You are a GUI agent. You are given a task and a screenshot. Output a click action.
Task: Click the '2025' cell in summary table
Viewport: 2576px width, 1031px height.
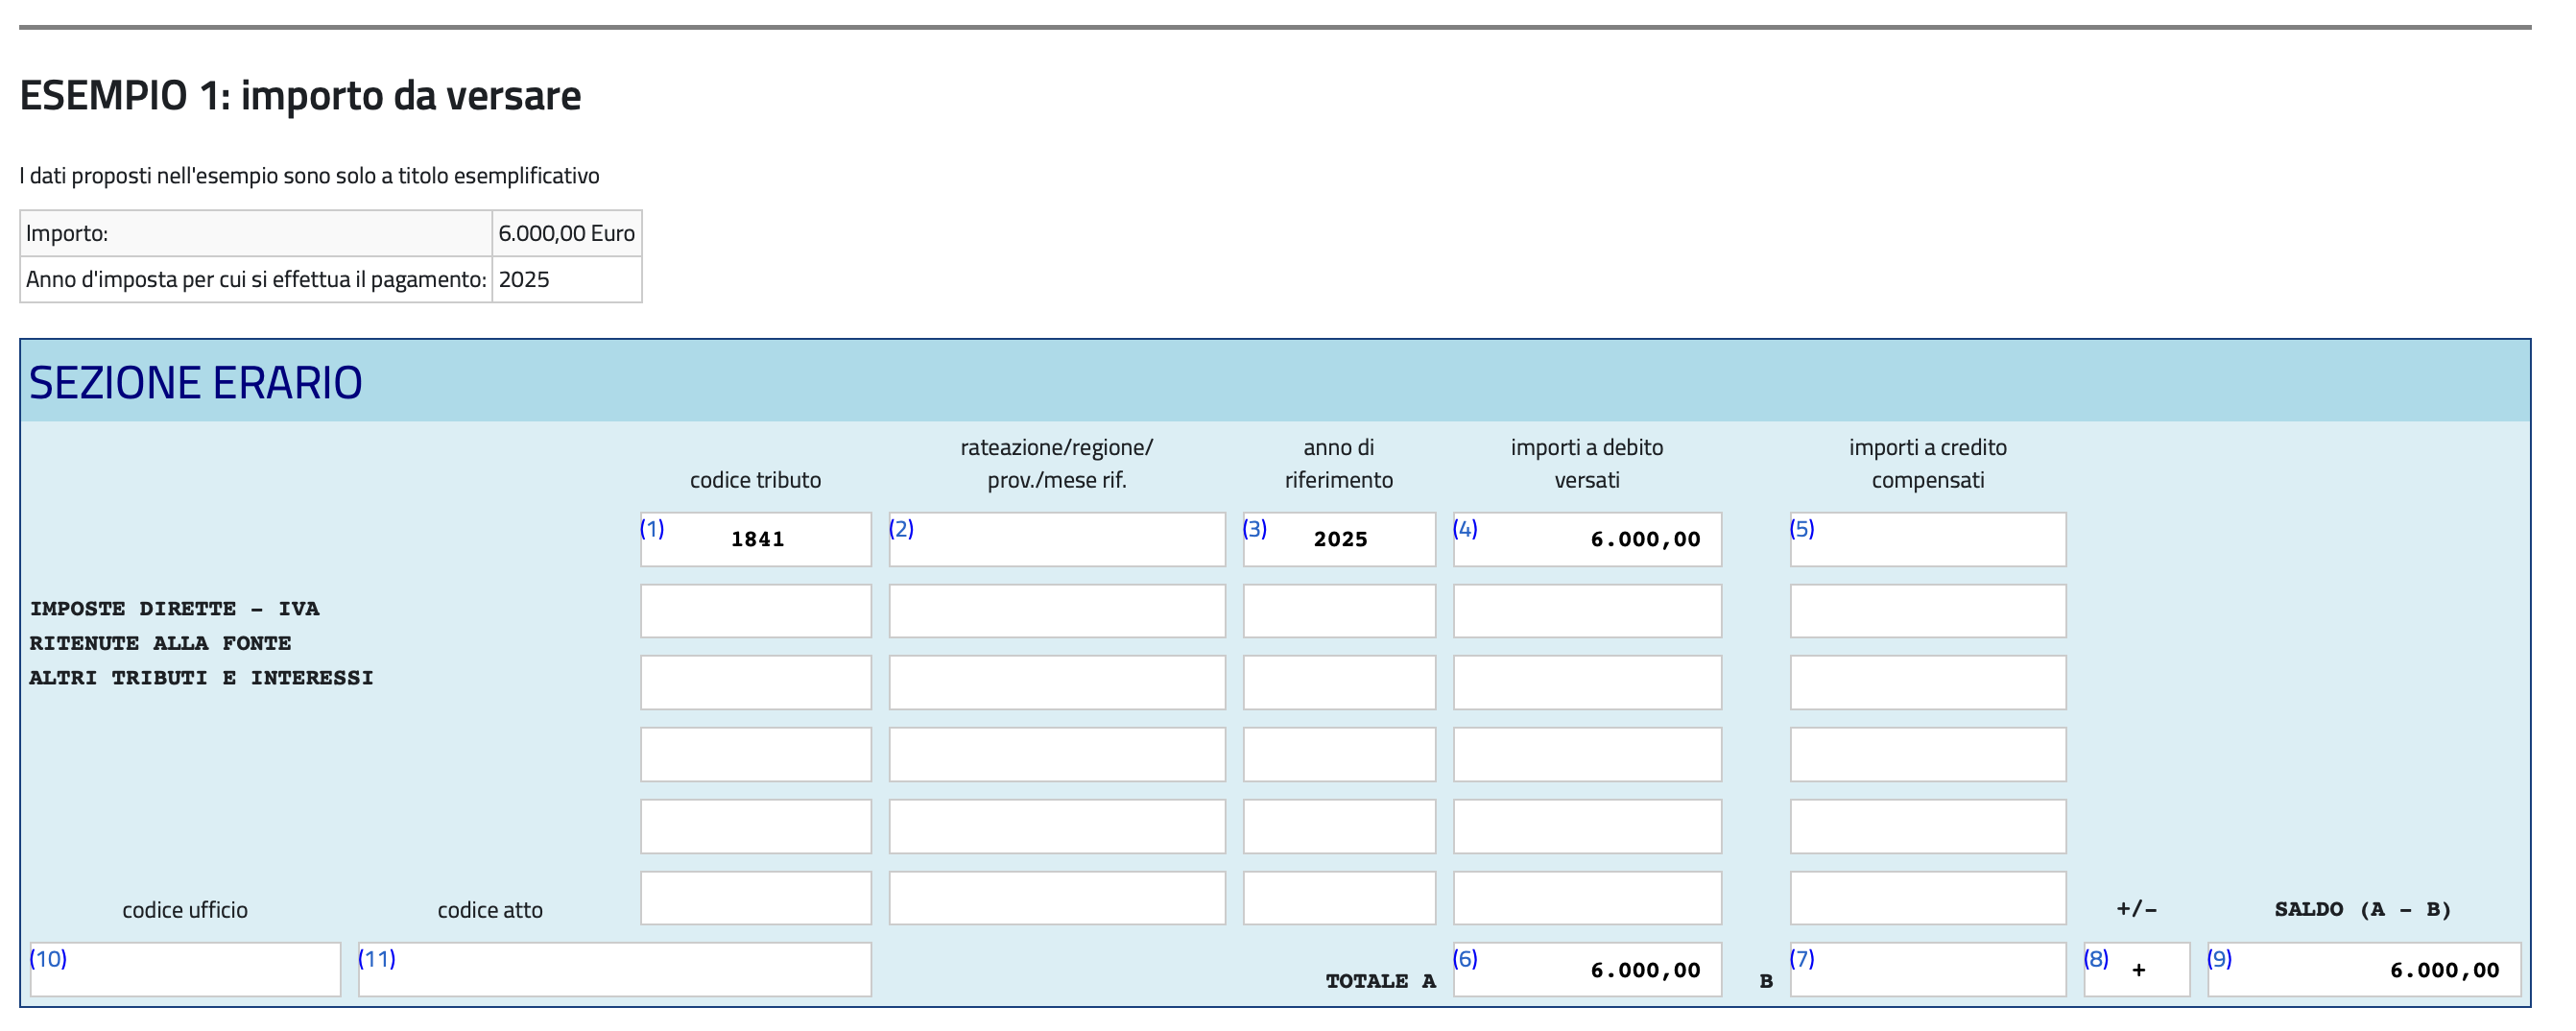pyautogui.click(x=566, y=279)
